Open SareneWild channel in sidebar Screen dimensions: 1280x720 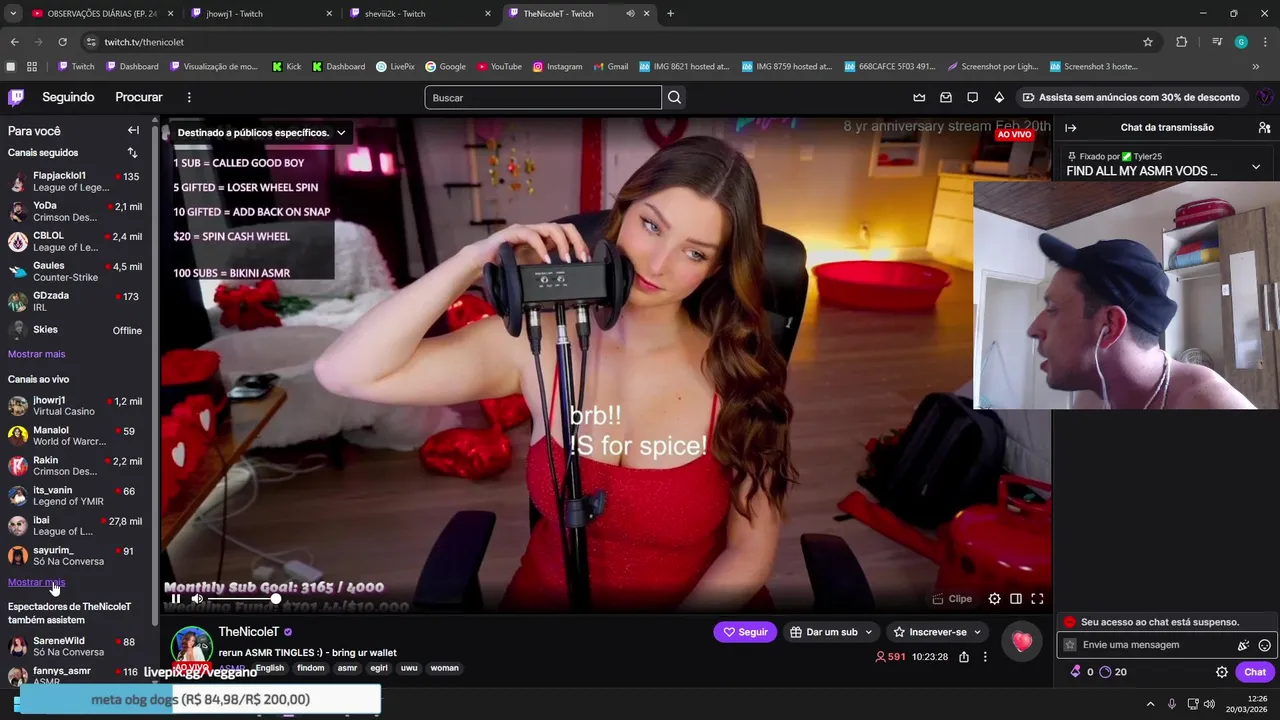tap(75, 646)
